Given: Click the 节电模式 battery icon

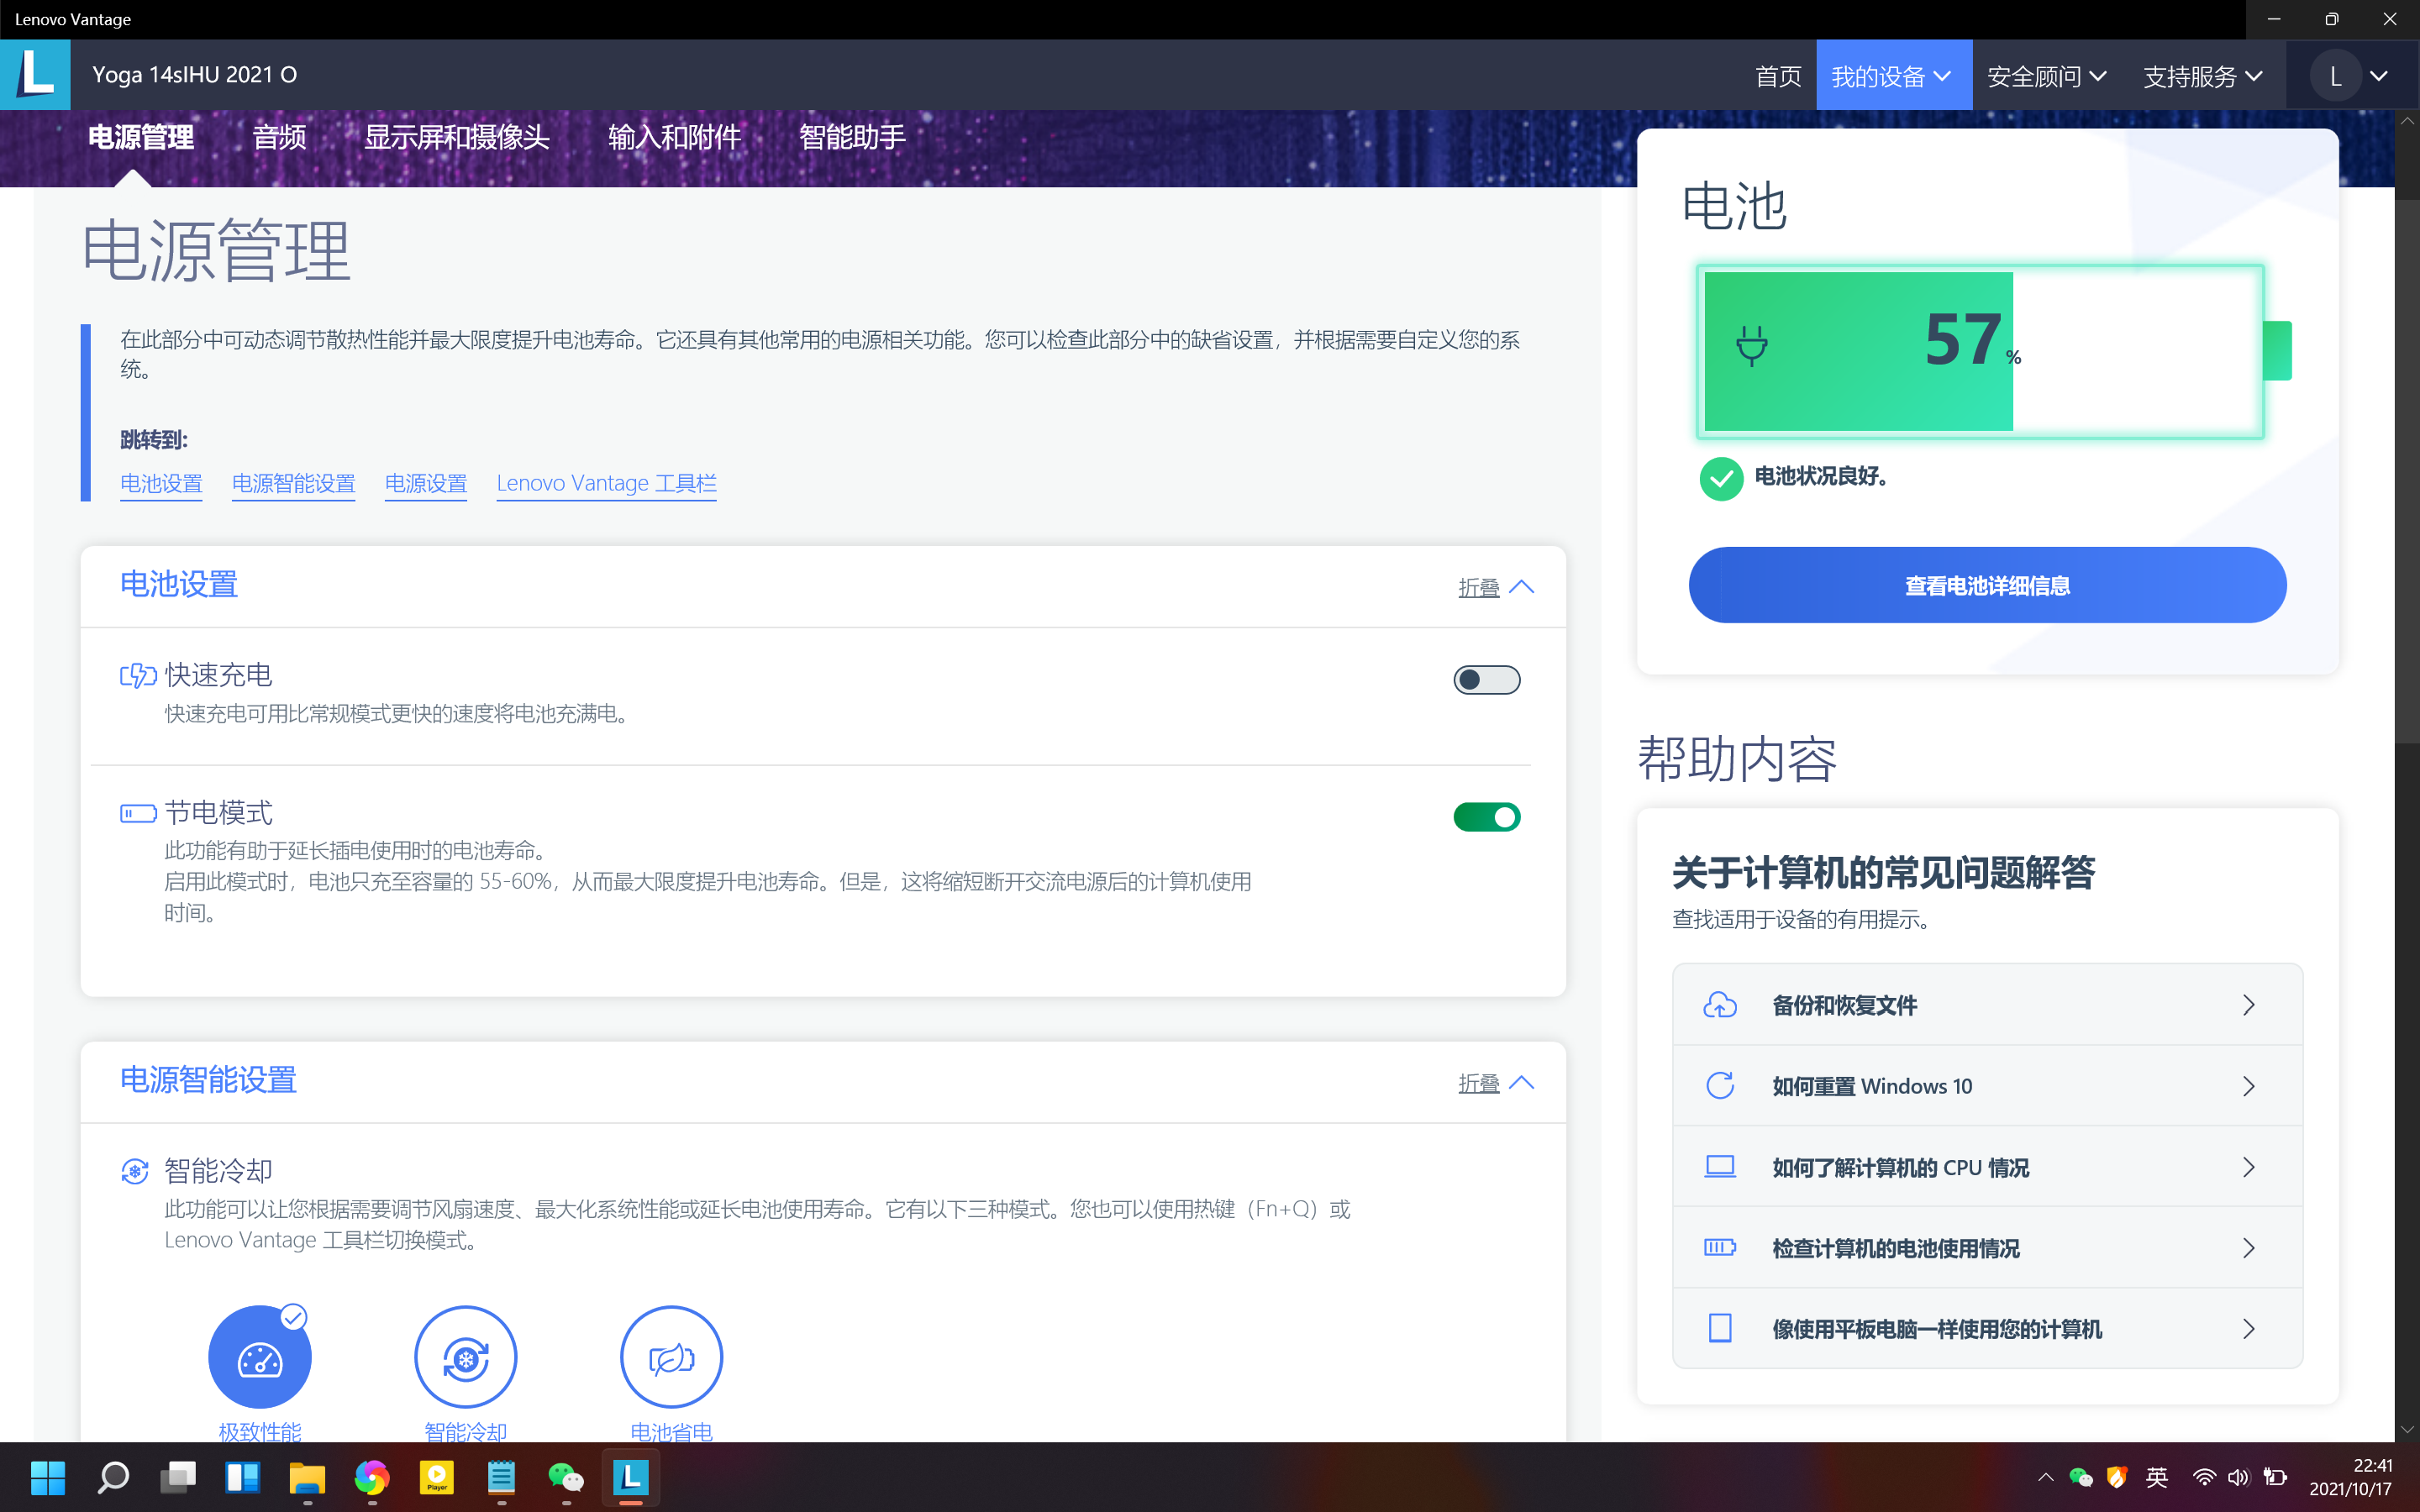Looking at the screenshot, I should coord(138,813).
